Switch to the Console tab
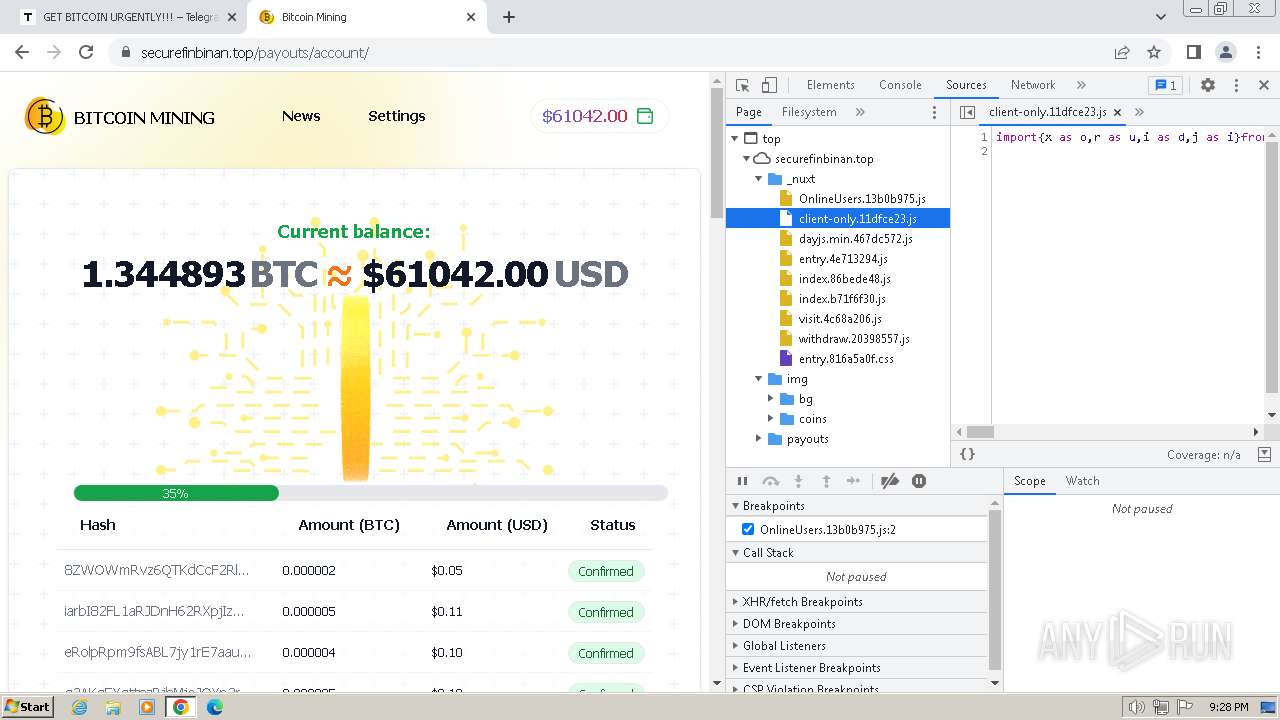This screenshot has height=720, width=1280. click(x=900, y=85)
